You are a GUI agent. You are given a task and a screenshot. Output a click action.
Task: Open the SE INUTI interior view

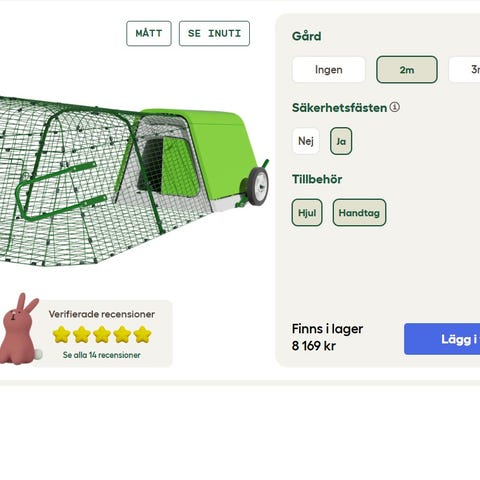214,33
